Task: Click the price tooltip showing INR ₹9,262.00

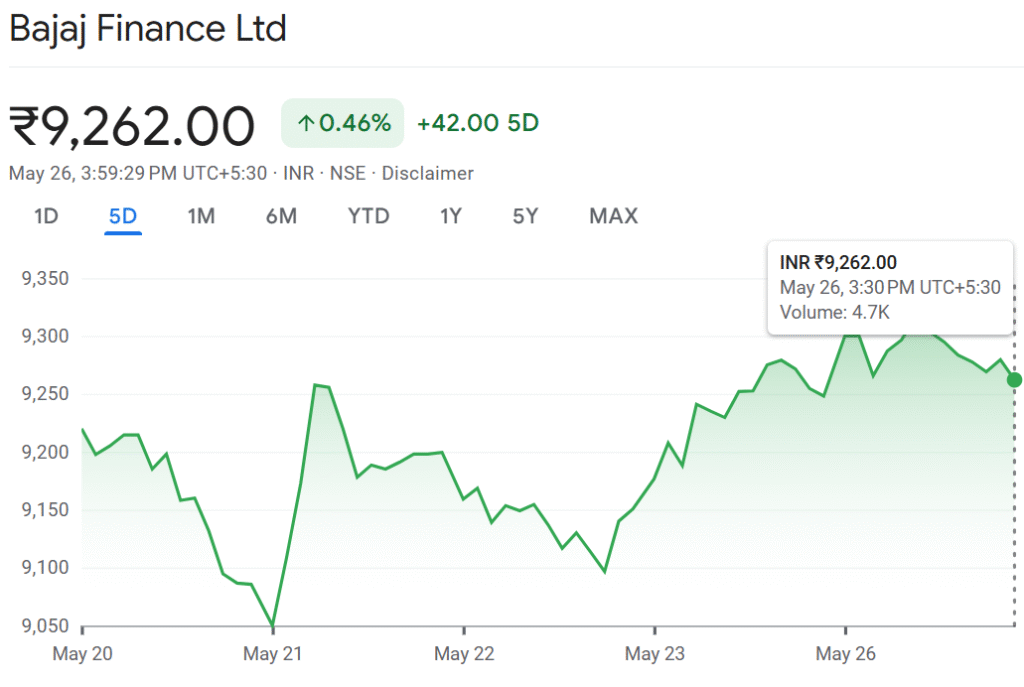Action: (889, 287)
